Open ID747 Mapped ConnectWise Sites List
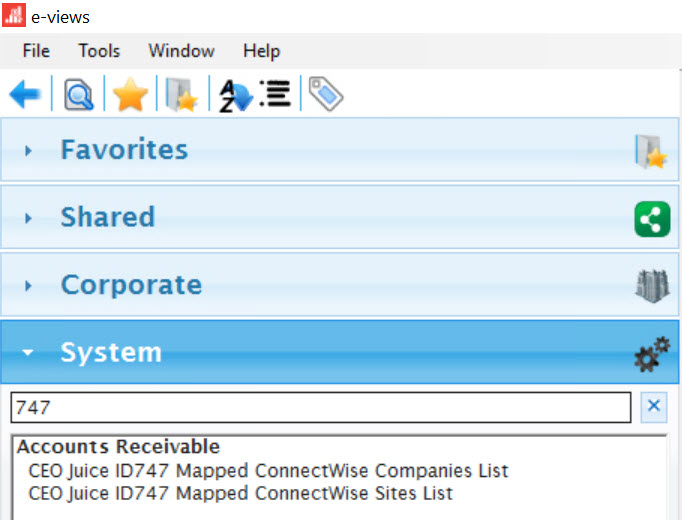The height and width of the screenshot is (520, 682). click(x=241, y=493)
